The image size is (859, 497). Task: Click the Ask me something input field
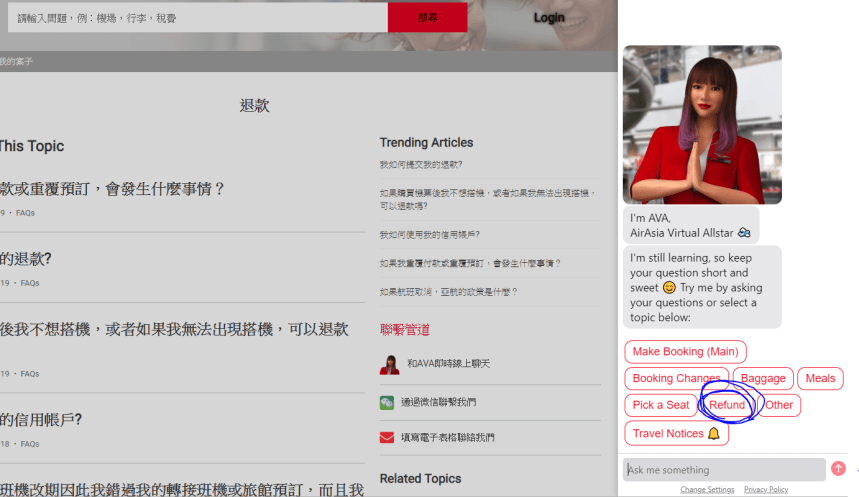724,470
